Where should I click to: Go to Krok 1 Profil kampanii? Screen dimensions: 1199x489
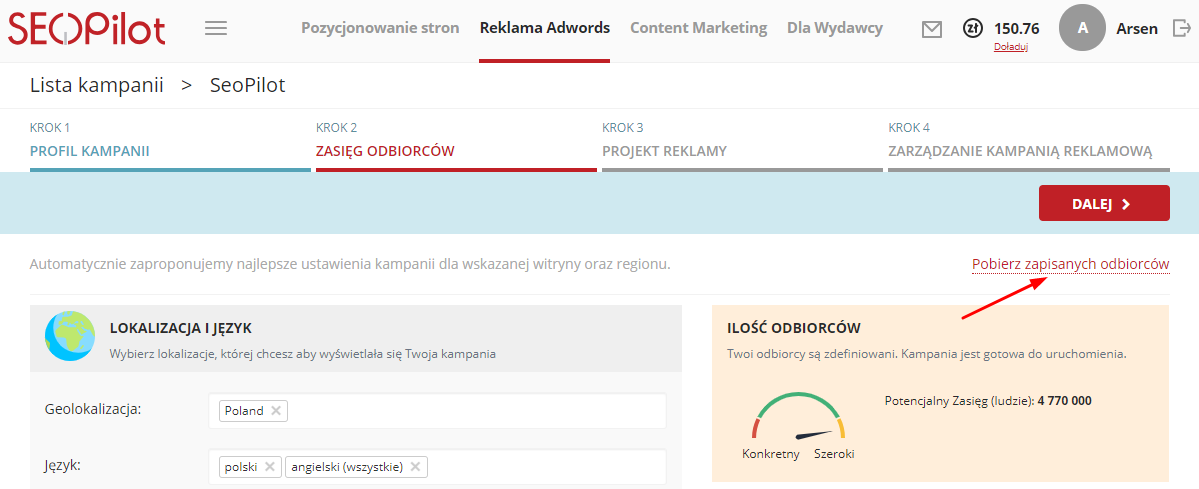tap(90, 151)
